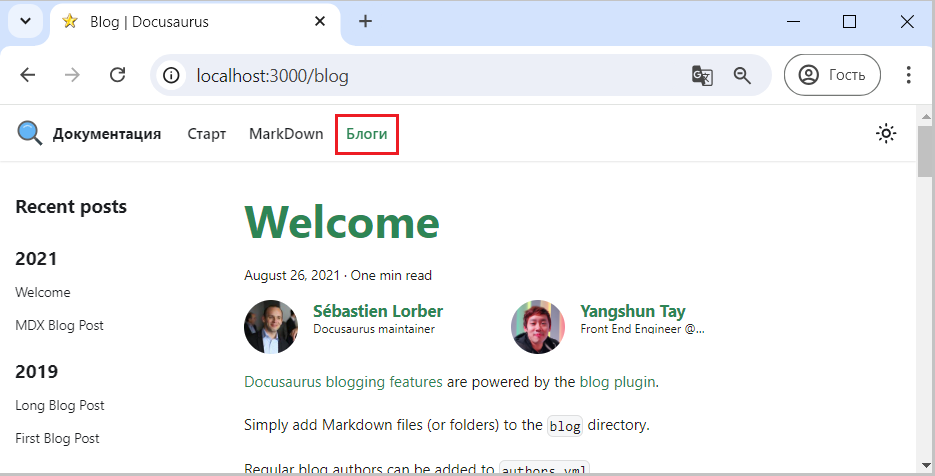Follow the Docusaurus blogging features link
The width and height of the screenshot is (935, 476).
[343, 382]
